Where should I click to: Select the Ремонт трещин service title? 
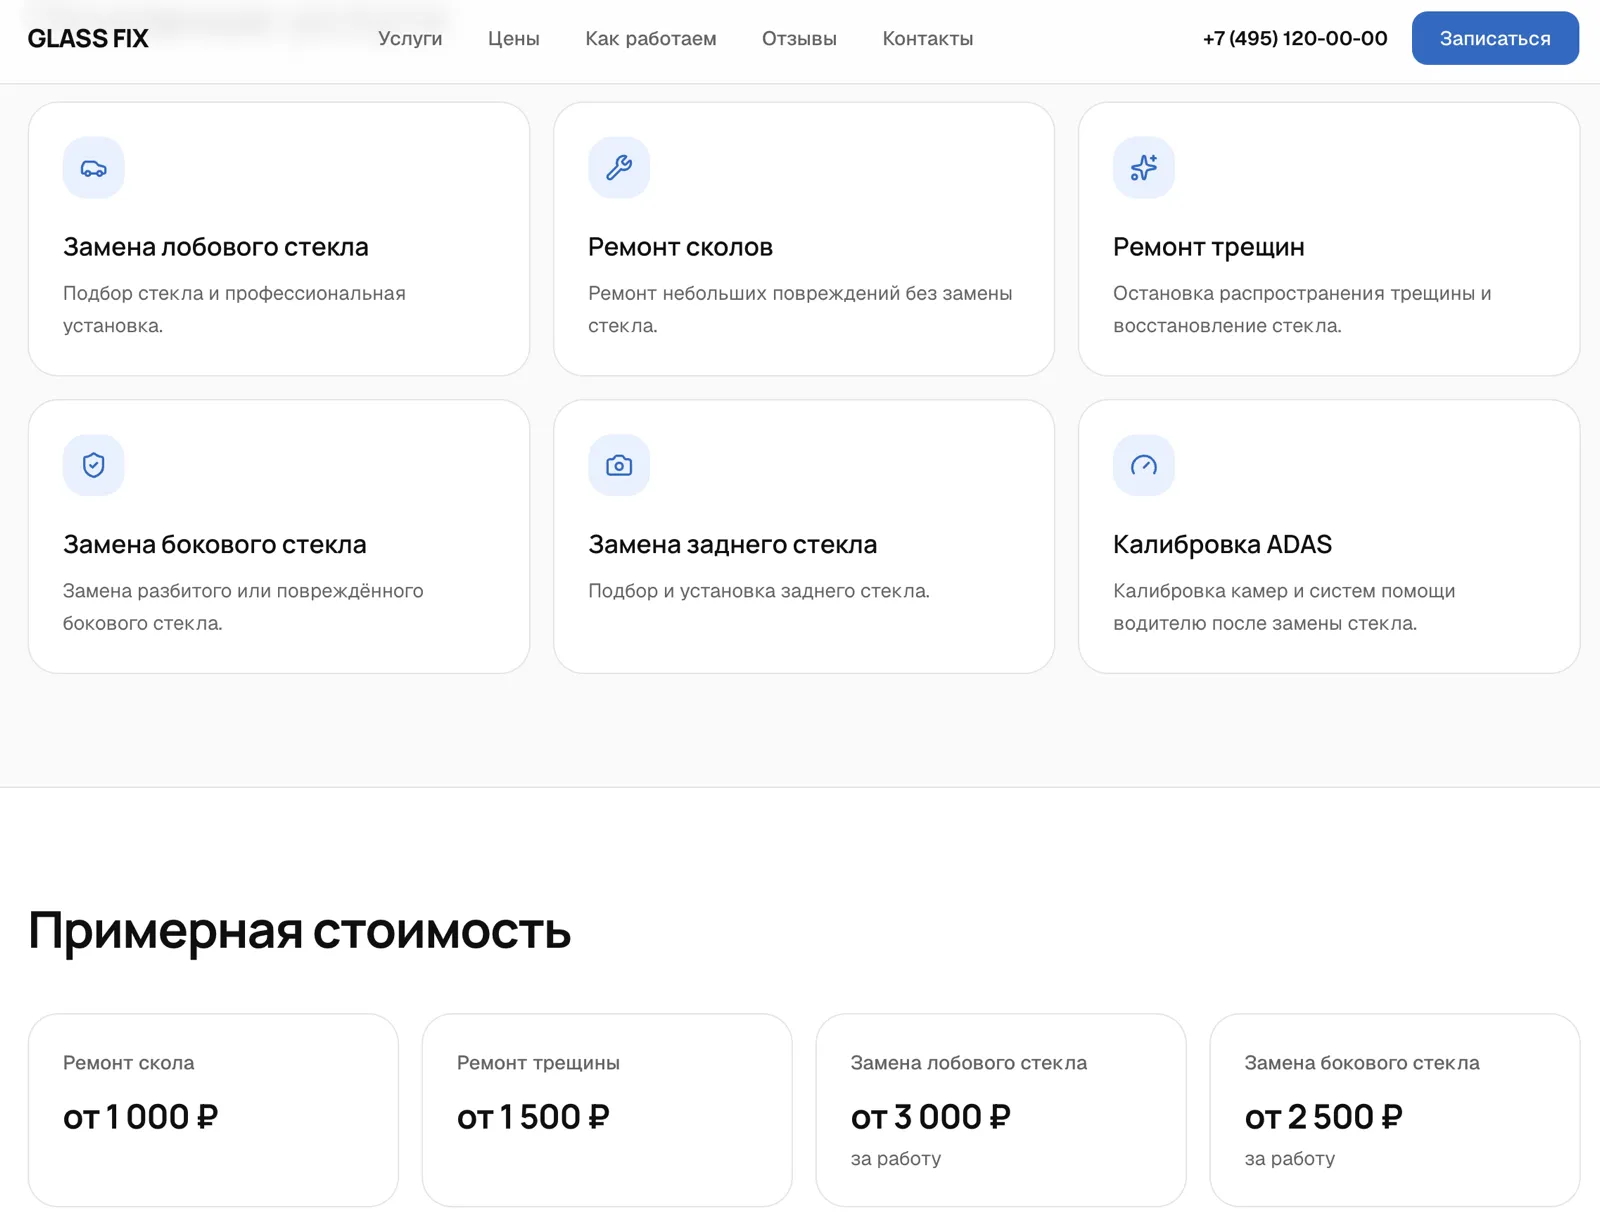1209,247
